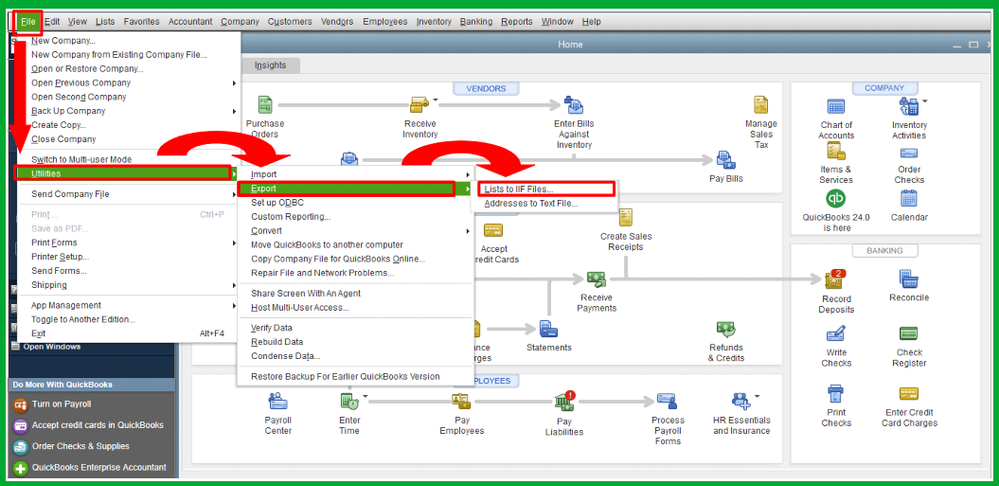The height and width of the screenshot is (486, 999).
Task: Expand the Inventory Activities dropdown arrow
Action: [x=924, y=101]
